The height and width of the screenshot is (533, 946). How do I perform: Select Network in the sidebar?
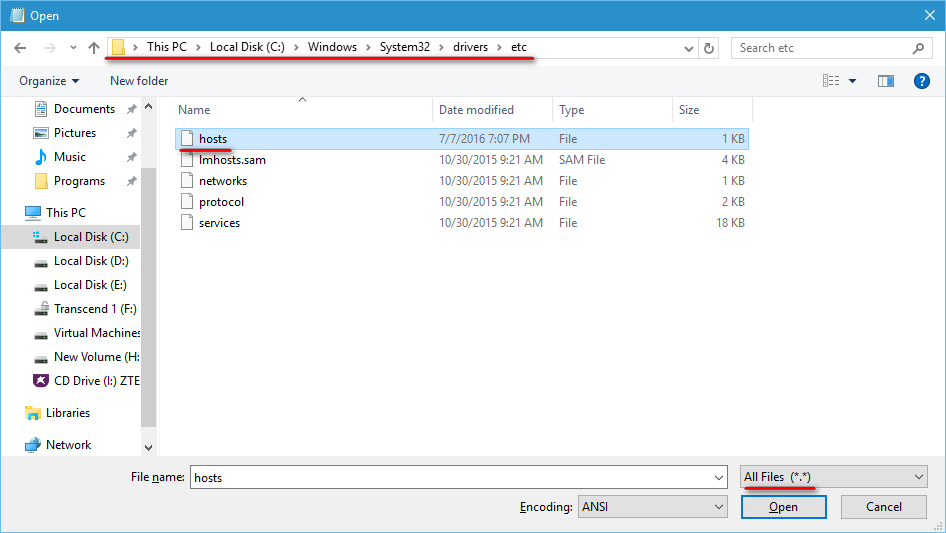68,445
